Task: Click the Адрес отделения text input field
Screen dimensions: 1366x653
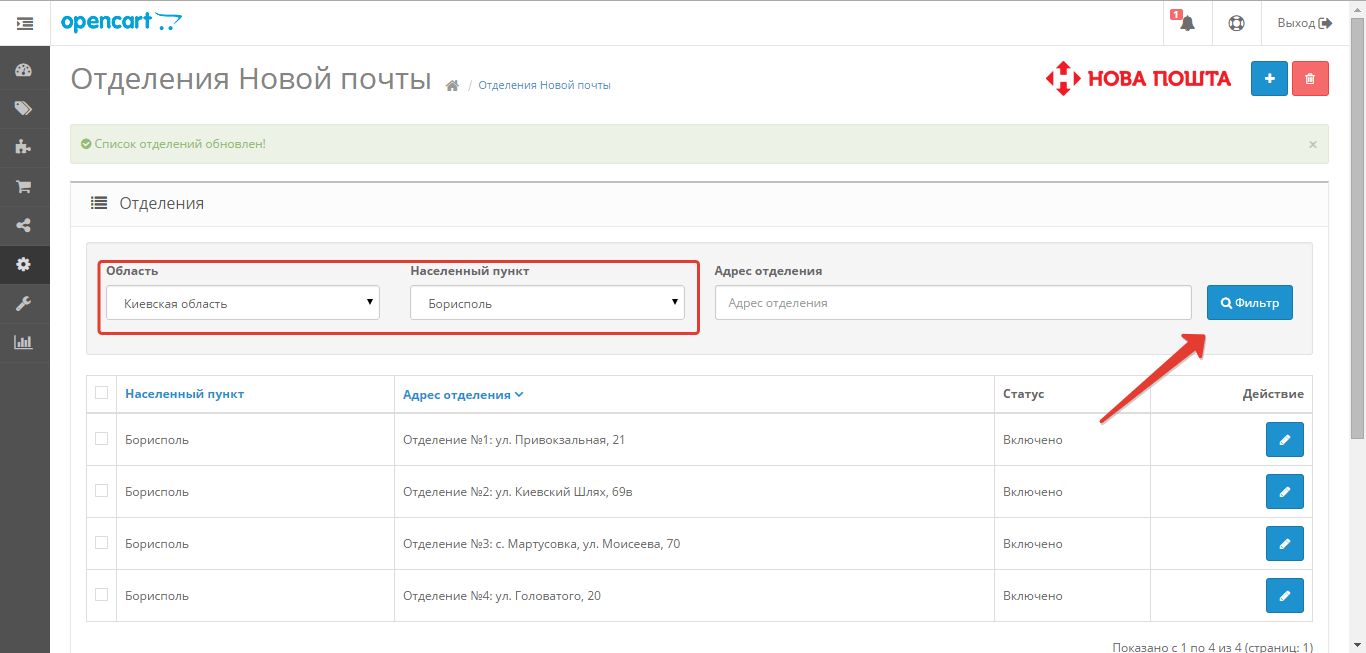Action: click(952, 303)
